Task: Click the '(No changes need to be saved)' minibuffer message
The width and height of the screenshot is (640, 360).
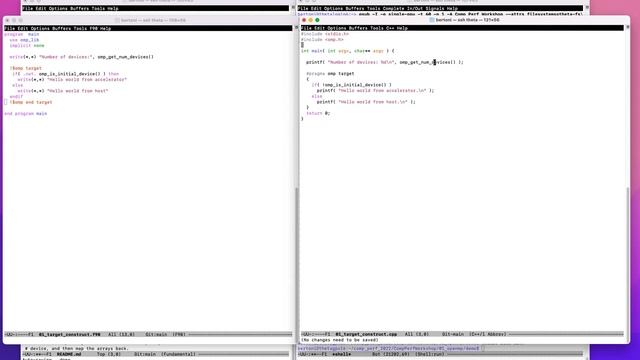Action: pos(340,340)
